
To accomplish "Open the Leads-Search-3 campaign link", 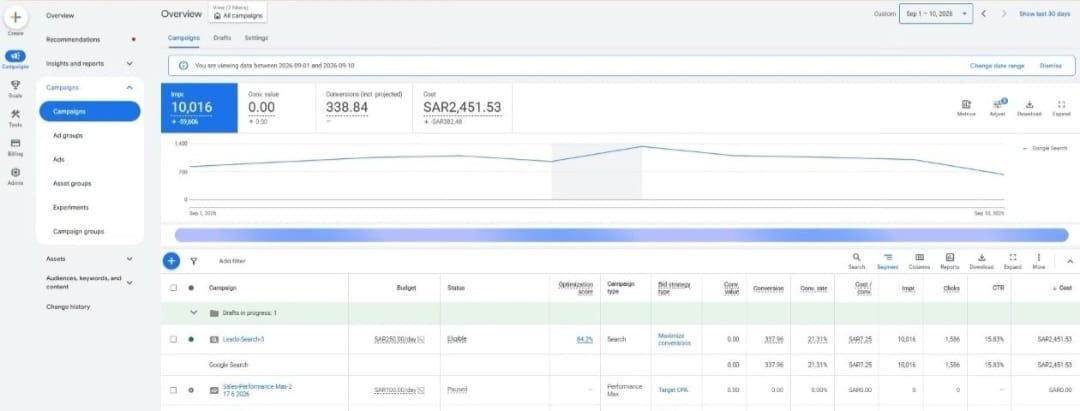I will [x=243, y=339].
